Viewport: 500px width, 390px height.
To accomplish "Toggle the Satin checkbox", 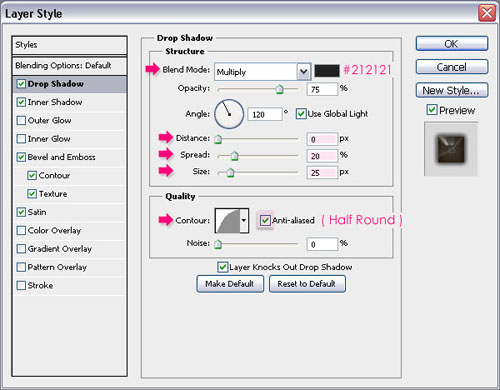I will coord(21,212).
